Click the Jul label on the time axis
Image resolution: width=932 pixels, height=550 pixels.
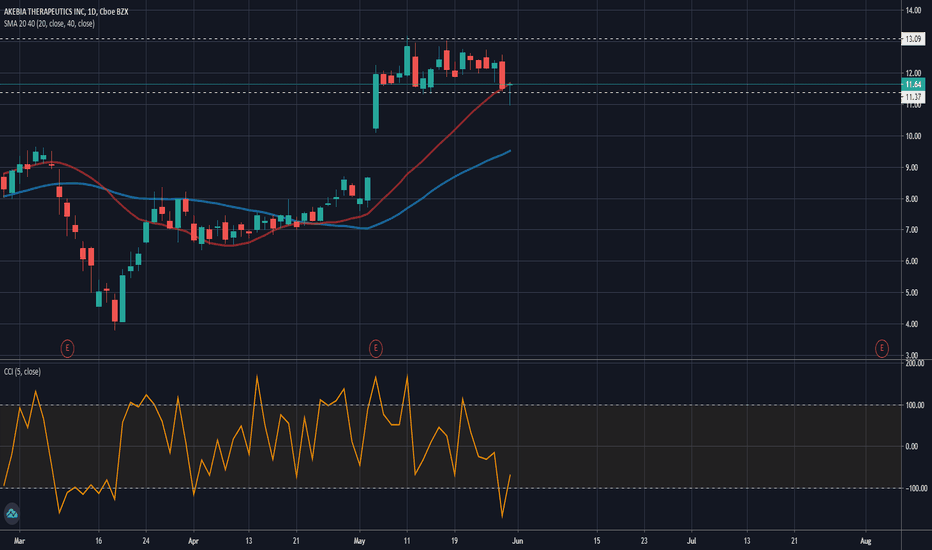tap(691, 541)
